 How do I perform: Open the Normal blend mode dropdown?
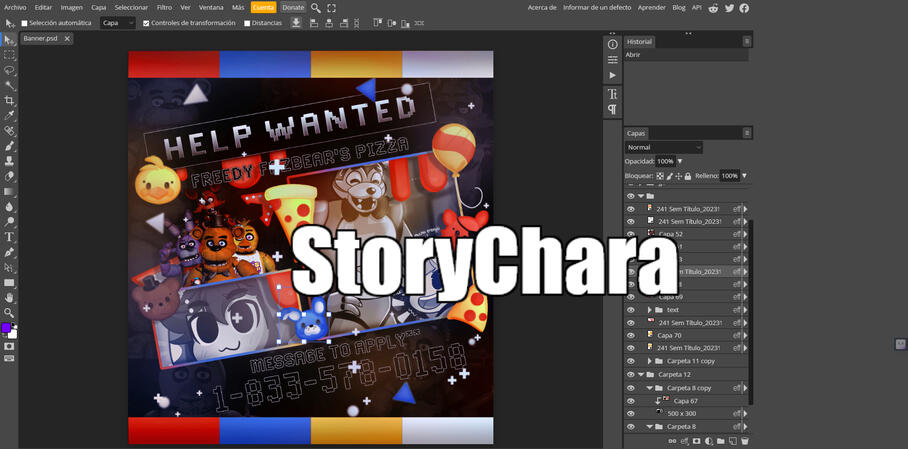[664, 147]
